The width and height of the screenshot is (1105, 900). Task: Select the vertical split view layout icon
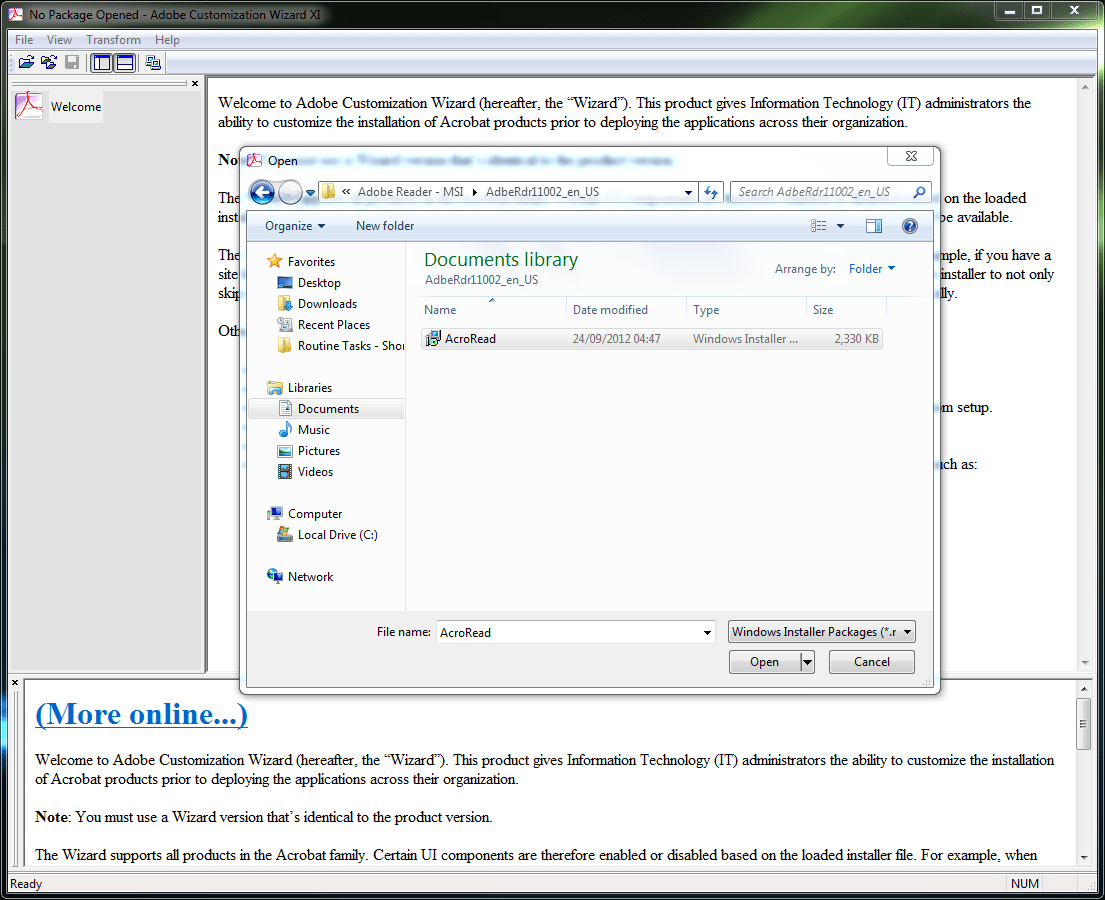(x=101, y=61)
